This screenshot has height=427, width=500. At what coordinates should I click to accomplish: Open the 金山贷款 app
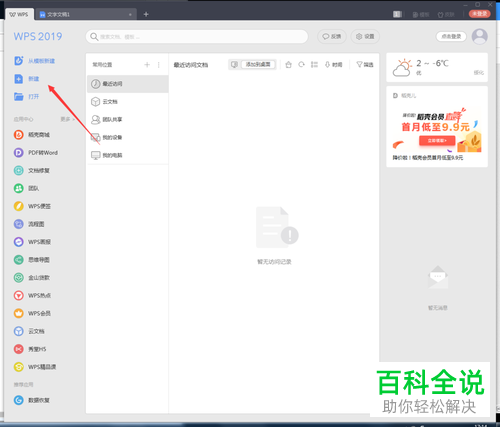point(32,277)
